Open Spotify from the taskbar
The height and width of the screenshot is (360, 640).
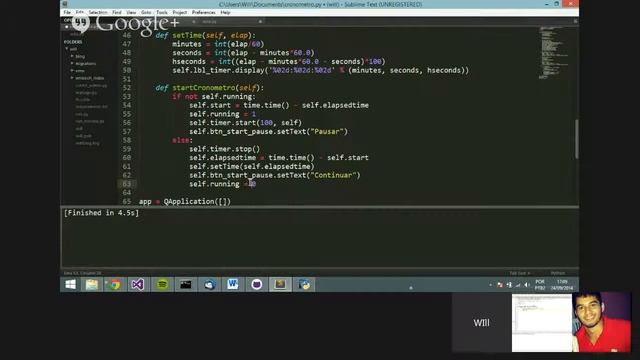(162, 284)
